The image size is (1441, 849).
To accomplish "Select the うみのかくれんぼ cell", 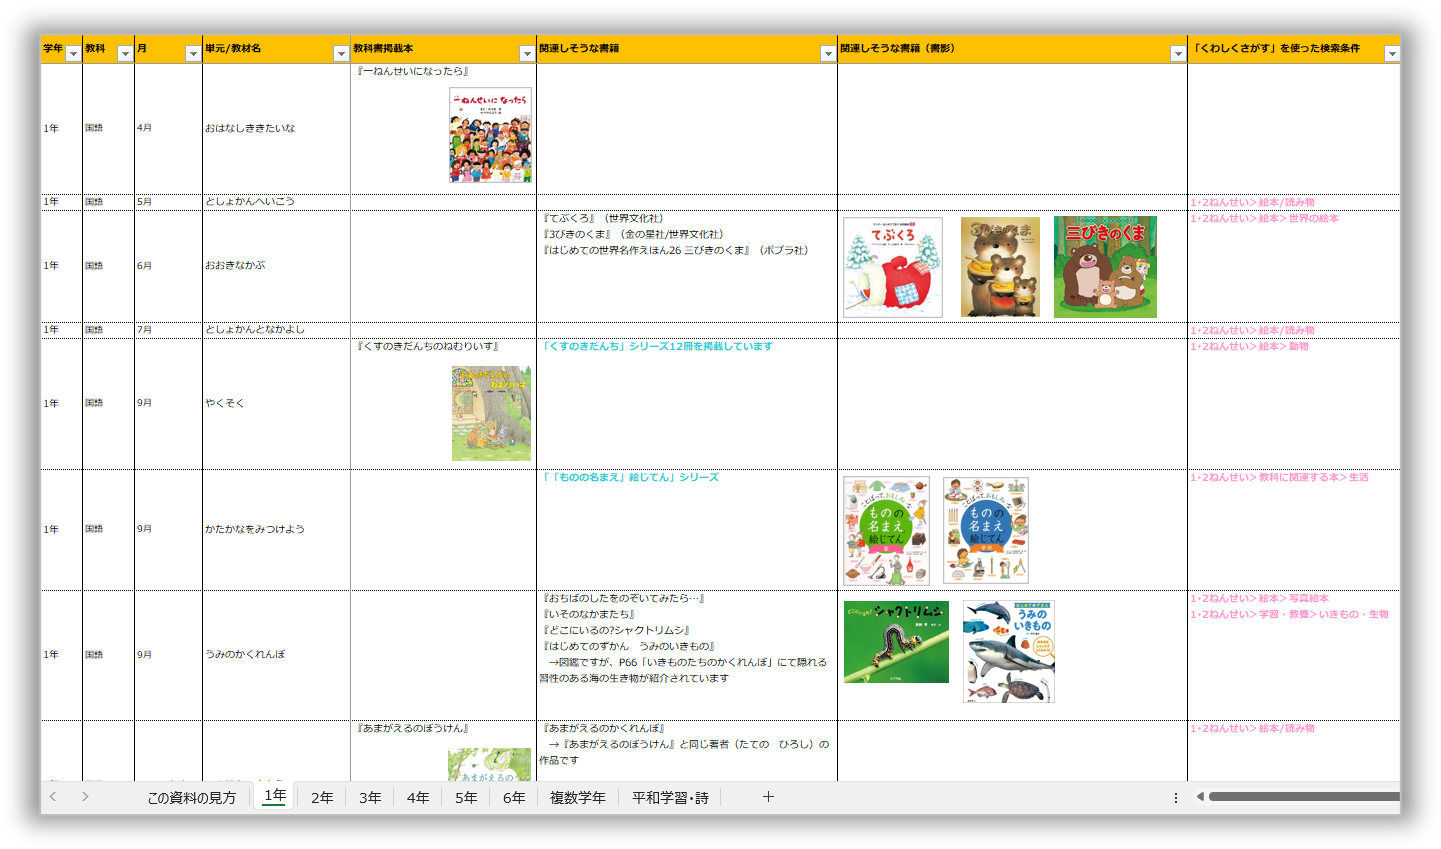I will coord(276,655).
